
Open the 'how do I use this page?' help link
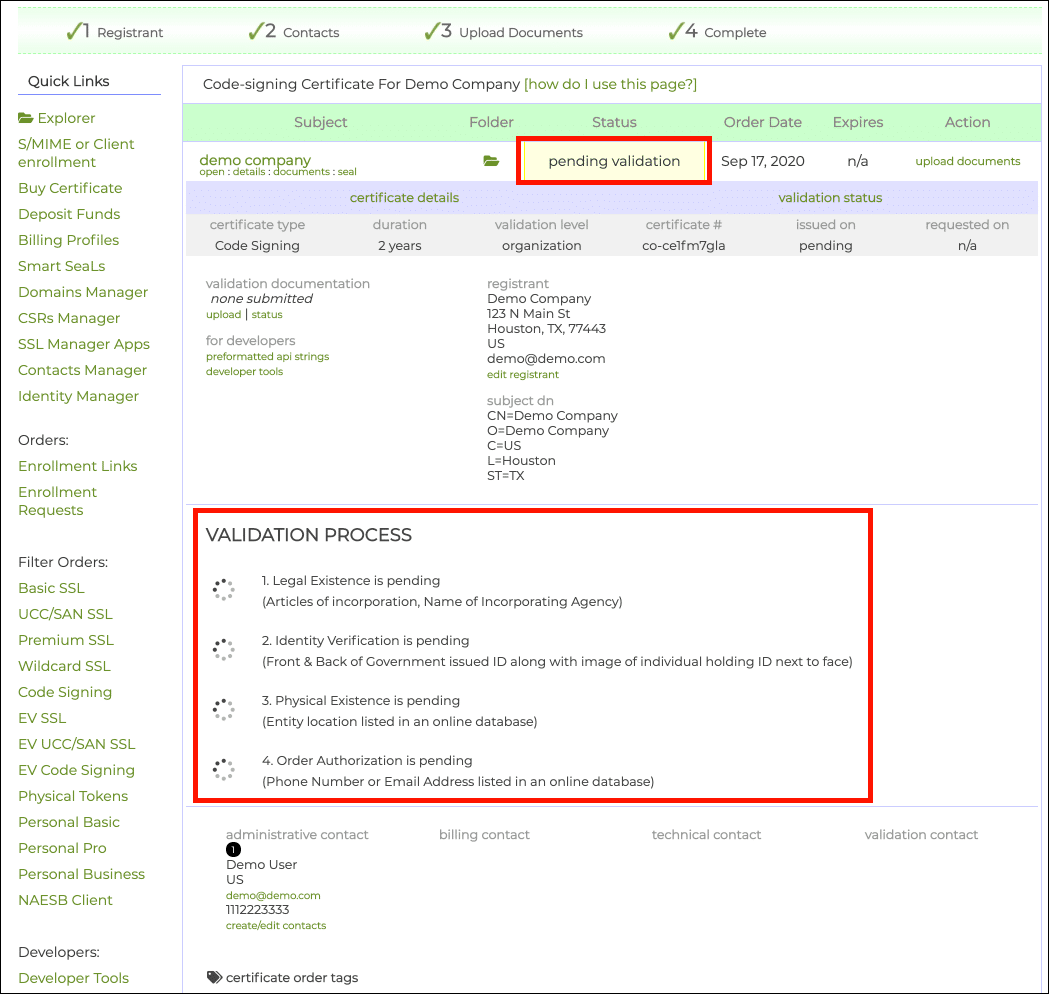610,84
